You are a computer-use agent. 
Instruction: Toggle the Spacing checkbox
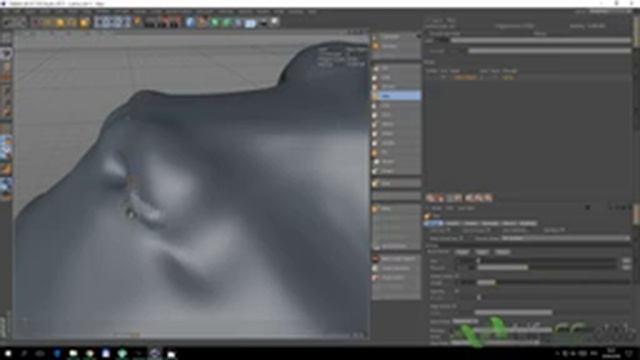(x=457, y=291)
